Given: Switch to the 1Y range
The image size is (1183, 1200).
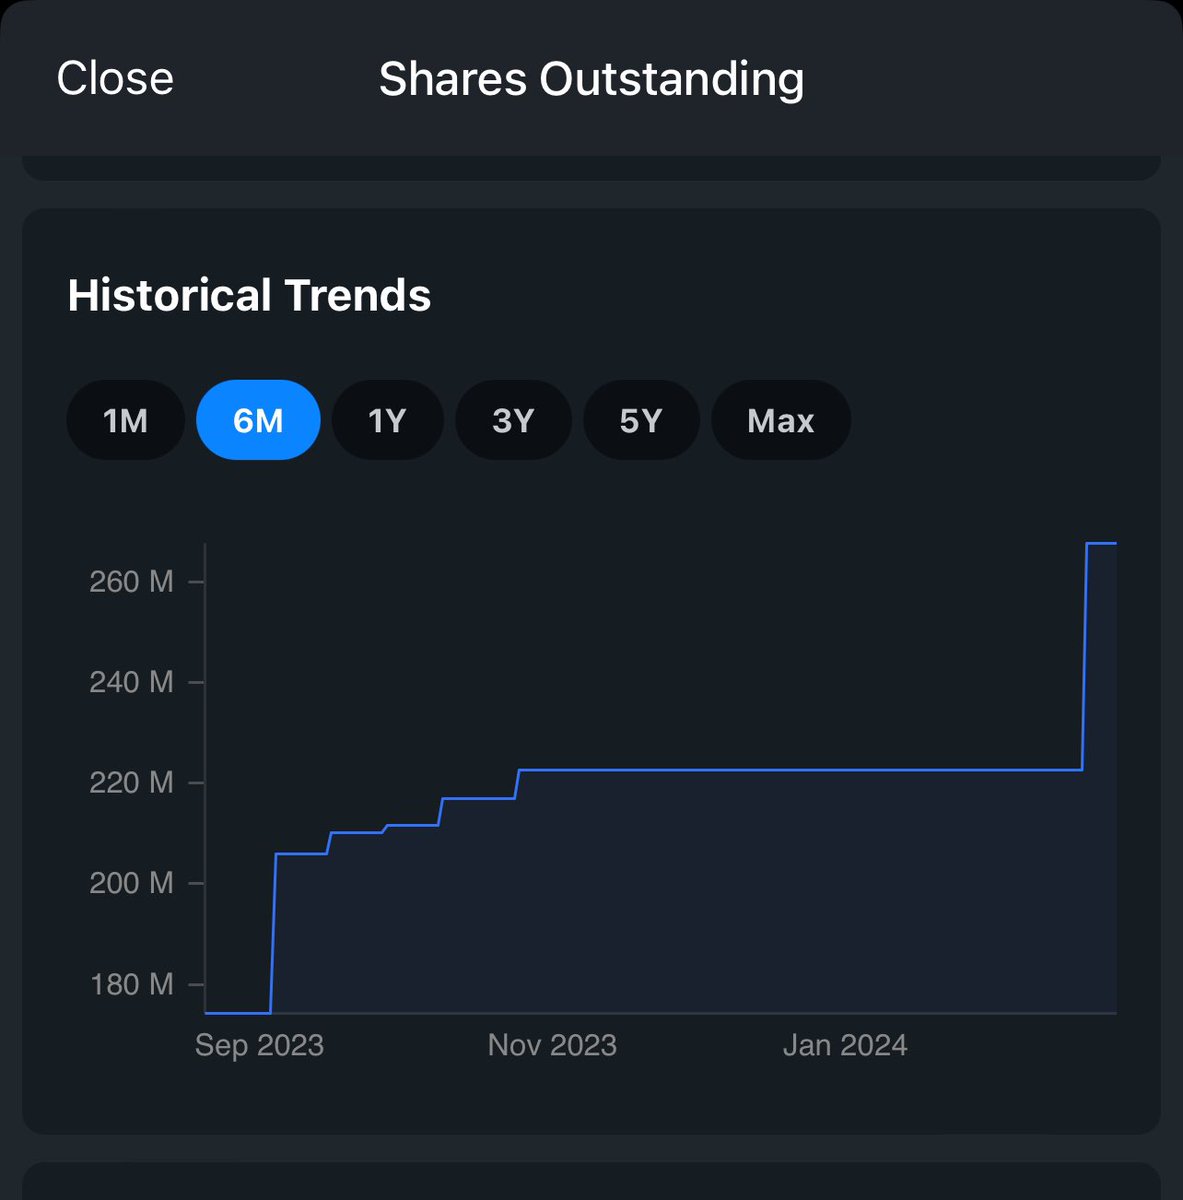Looking at the screenshot, I should tap(387, 420).
